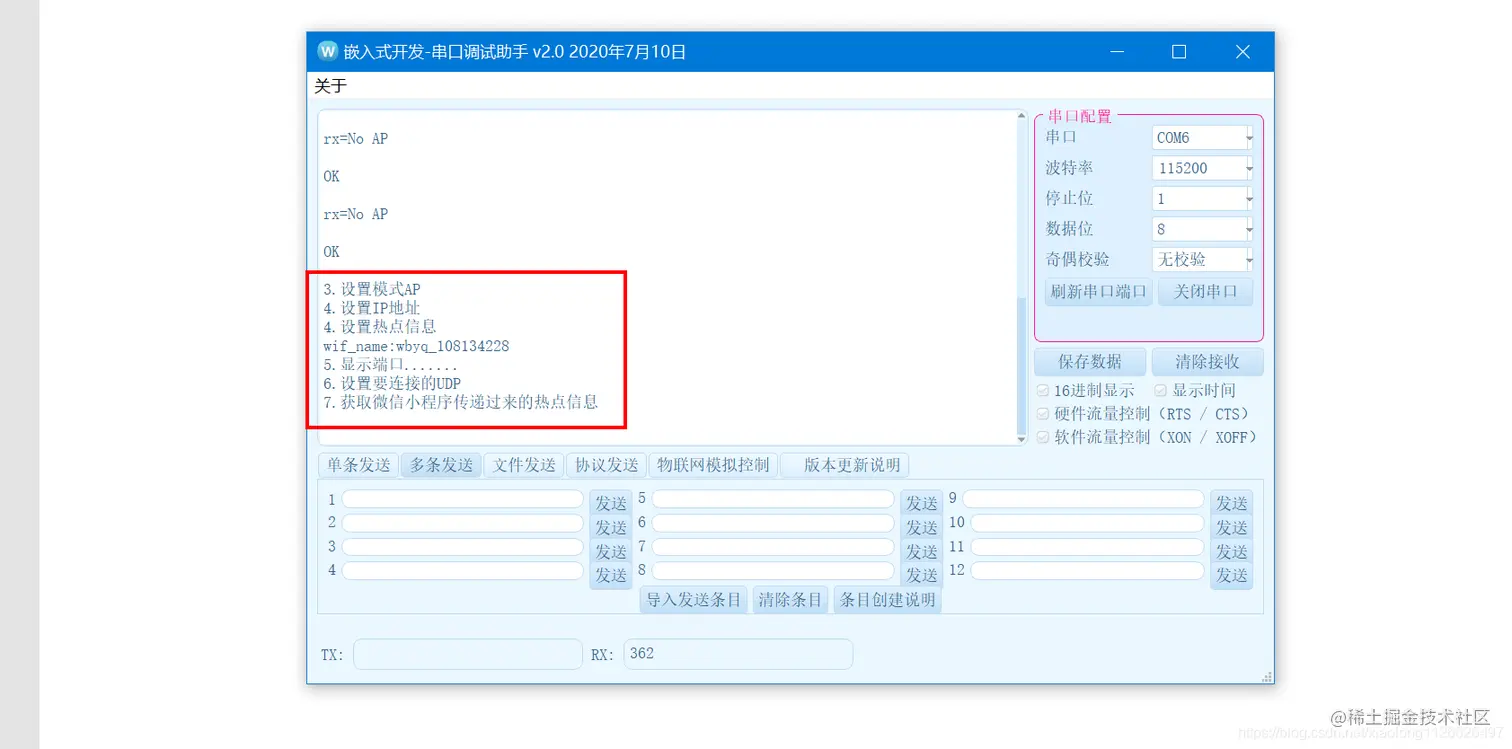Switch to the 文件发送 tab
This screenshot has width=1512, height=749.
pyautogui.click(x=524, y=465)
